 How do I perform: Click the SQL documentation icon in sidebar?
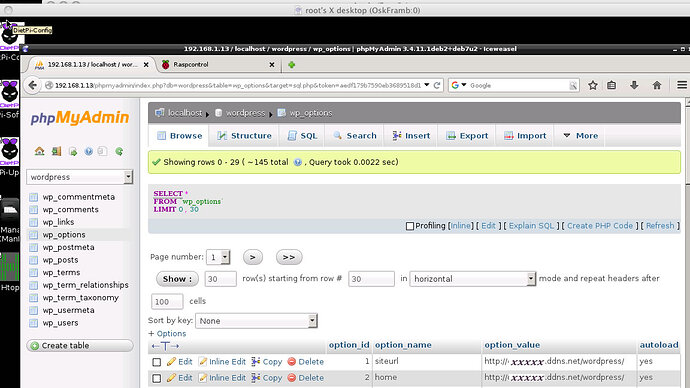click(102, 151)
